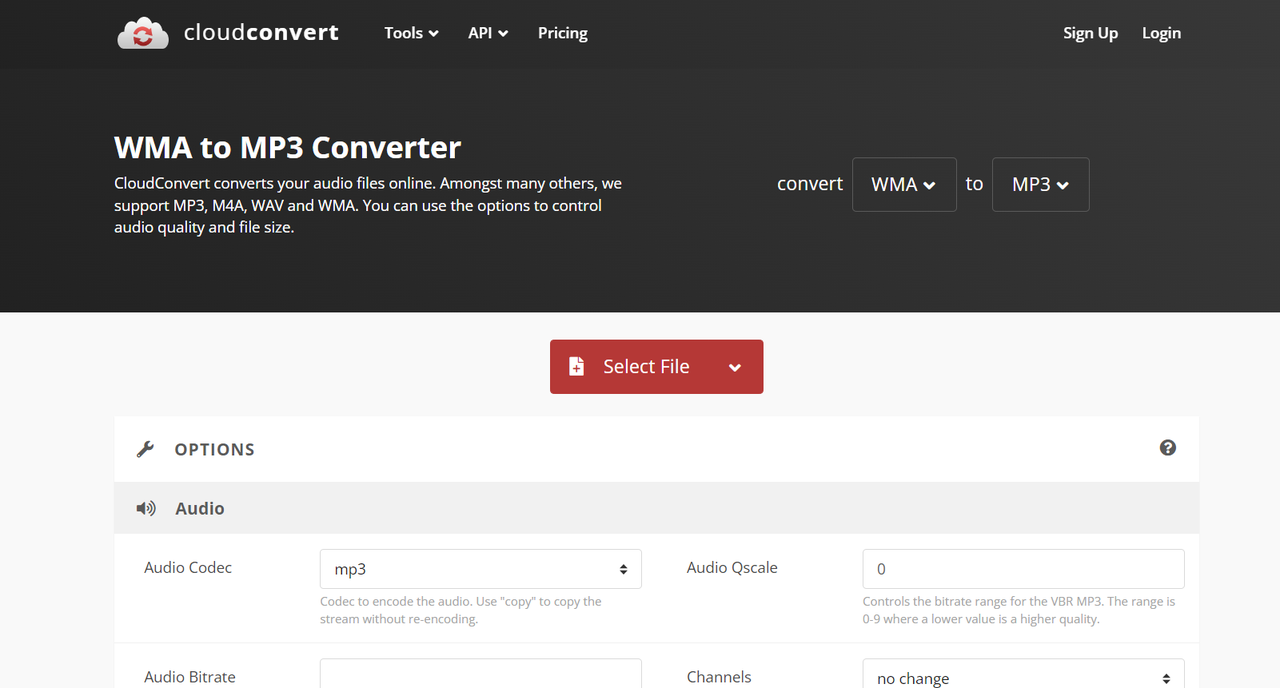This screenshot has width=1280, height=688.
Task: Click the 'convert' text before WMA
Action: tap(810, 184)
